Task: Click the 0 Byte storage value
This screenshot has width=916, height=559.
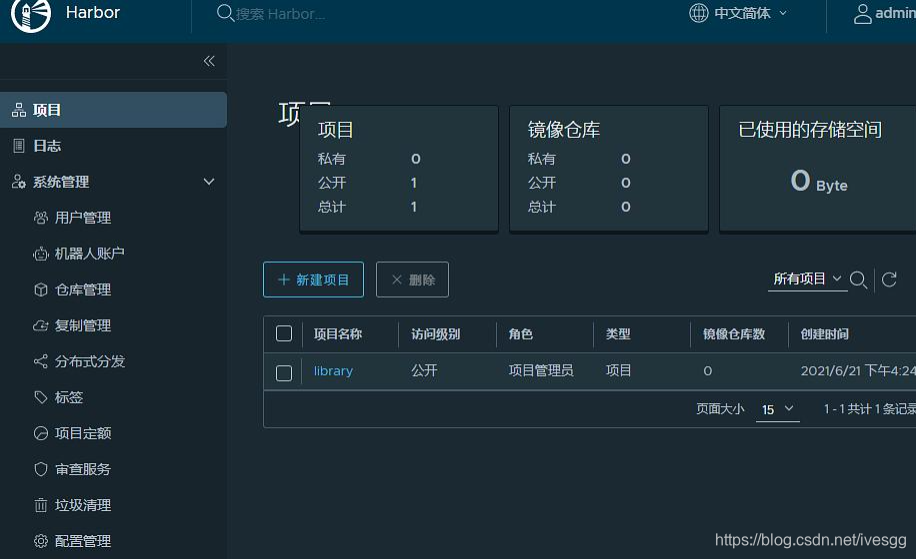Action: (819, 181)
